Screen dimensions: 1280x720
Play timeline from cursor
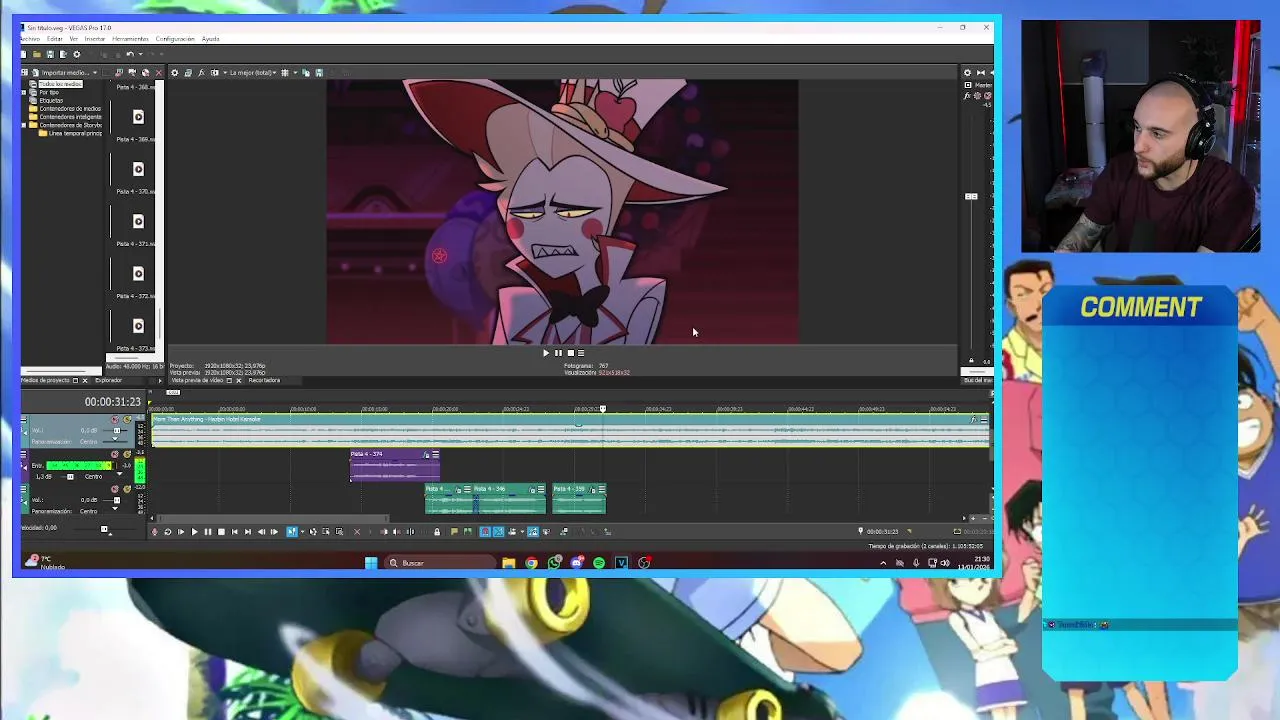tap(194, 532)
